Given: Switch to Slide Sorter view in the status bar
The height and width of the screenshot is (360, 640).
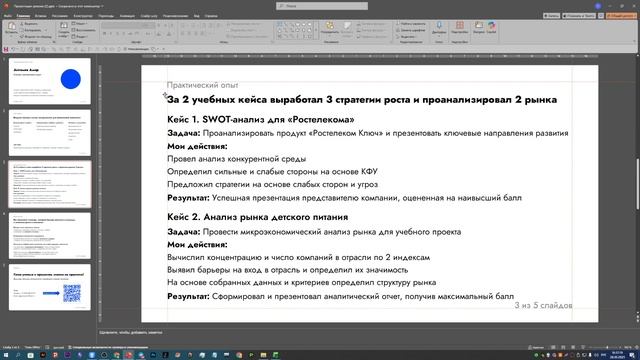Looking at the screenshot, I should pos(563,347).
